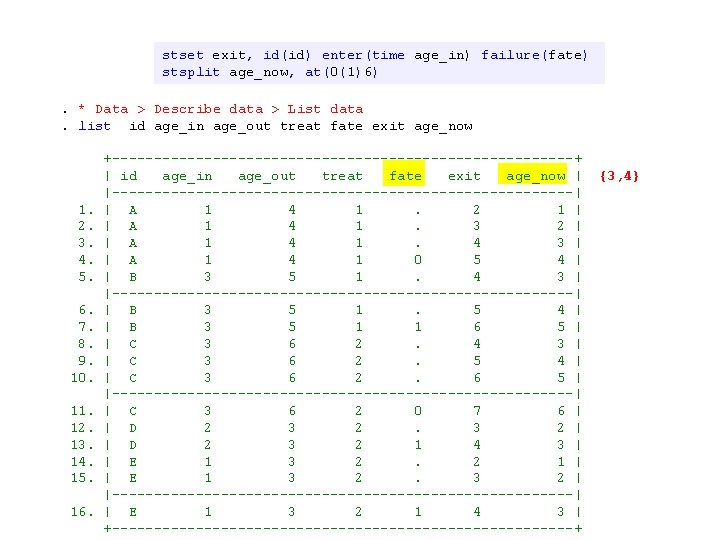Select row number 16. in the listing
The width and height of the screenshot is (720, 540).
82,512
